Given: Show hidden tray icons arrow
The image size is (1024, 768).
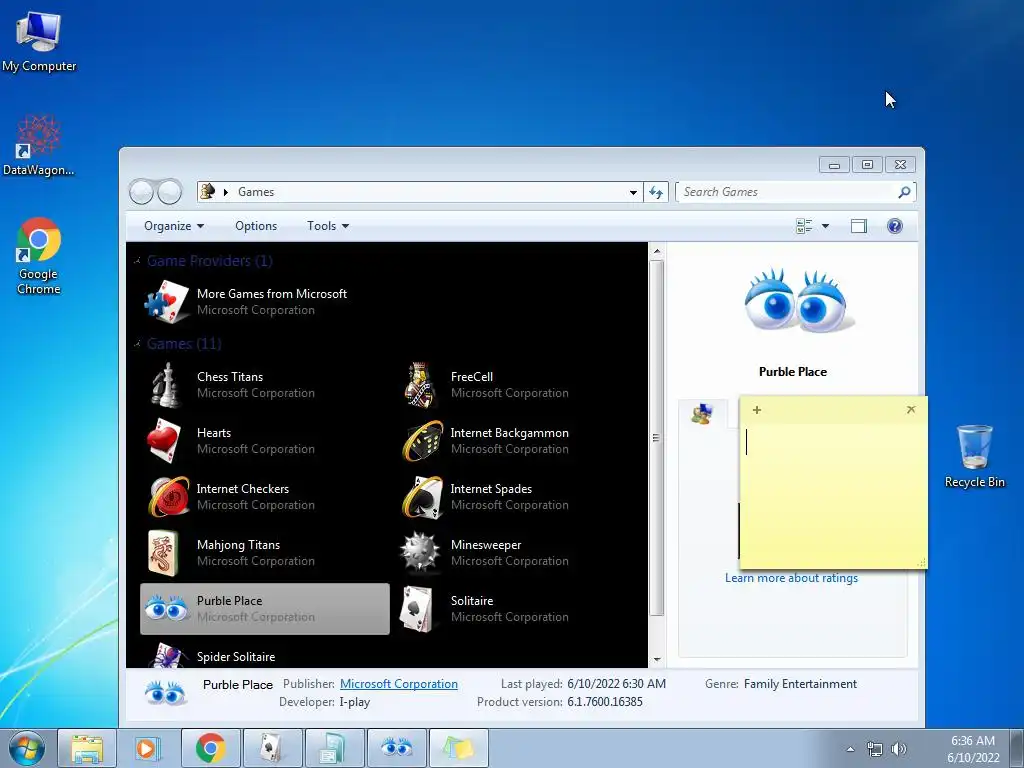Looking at the screenshot, I should 850,749.
